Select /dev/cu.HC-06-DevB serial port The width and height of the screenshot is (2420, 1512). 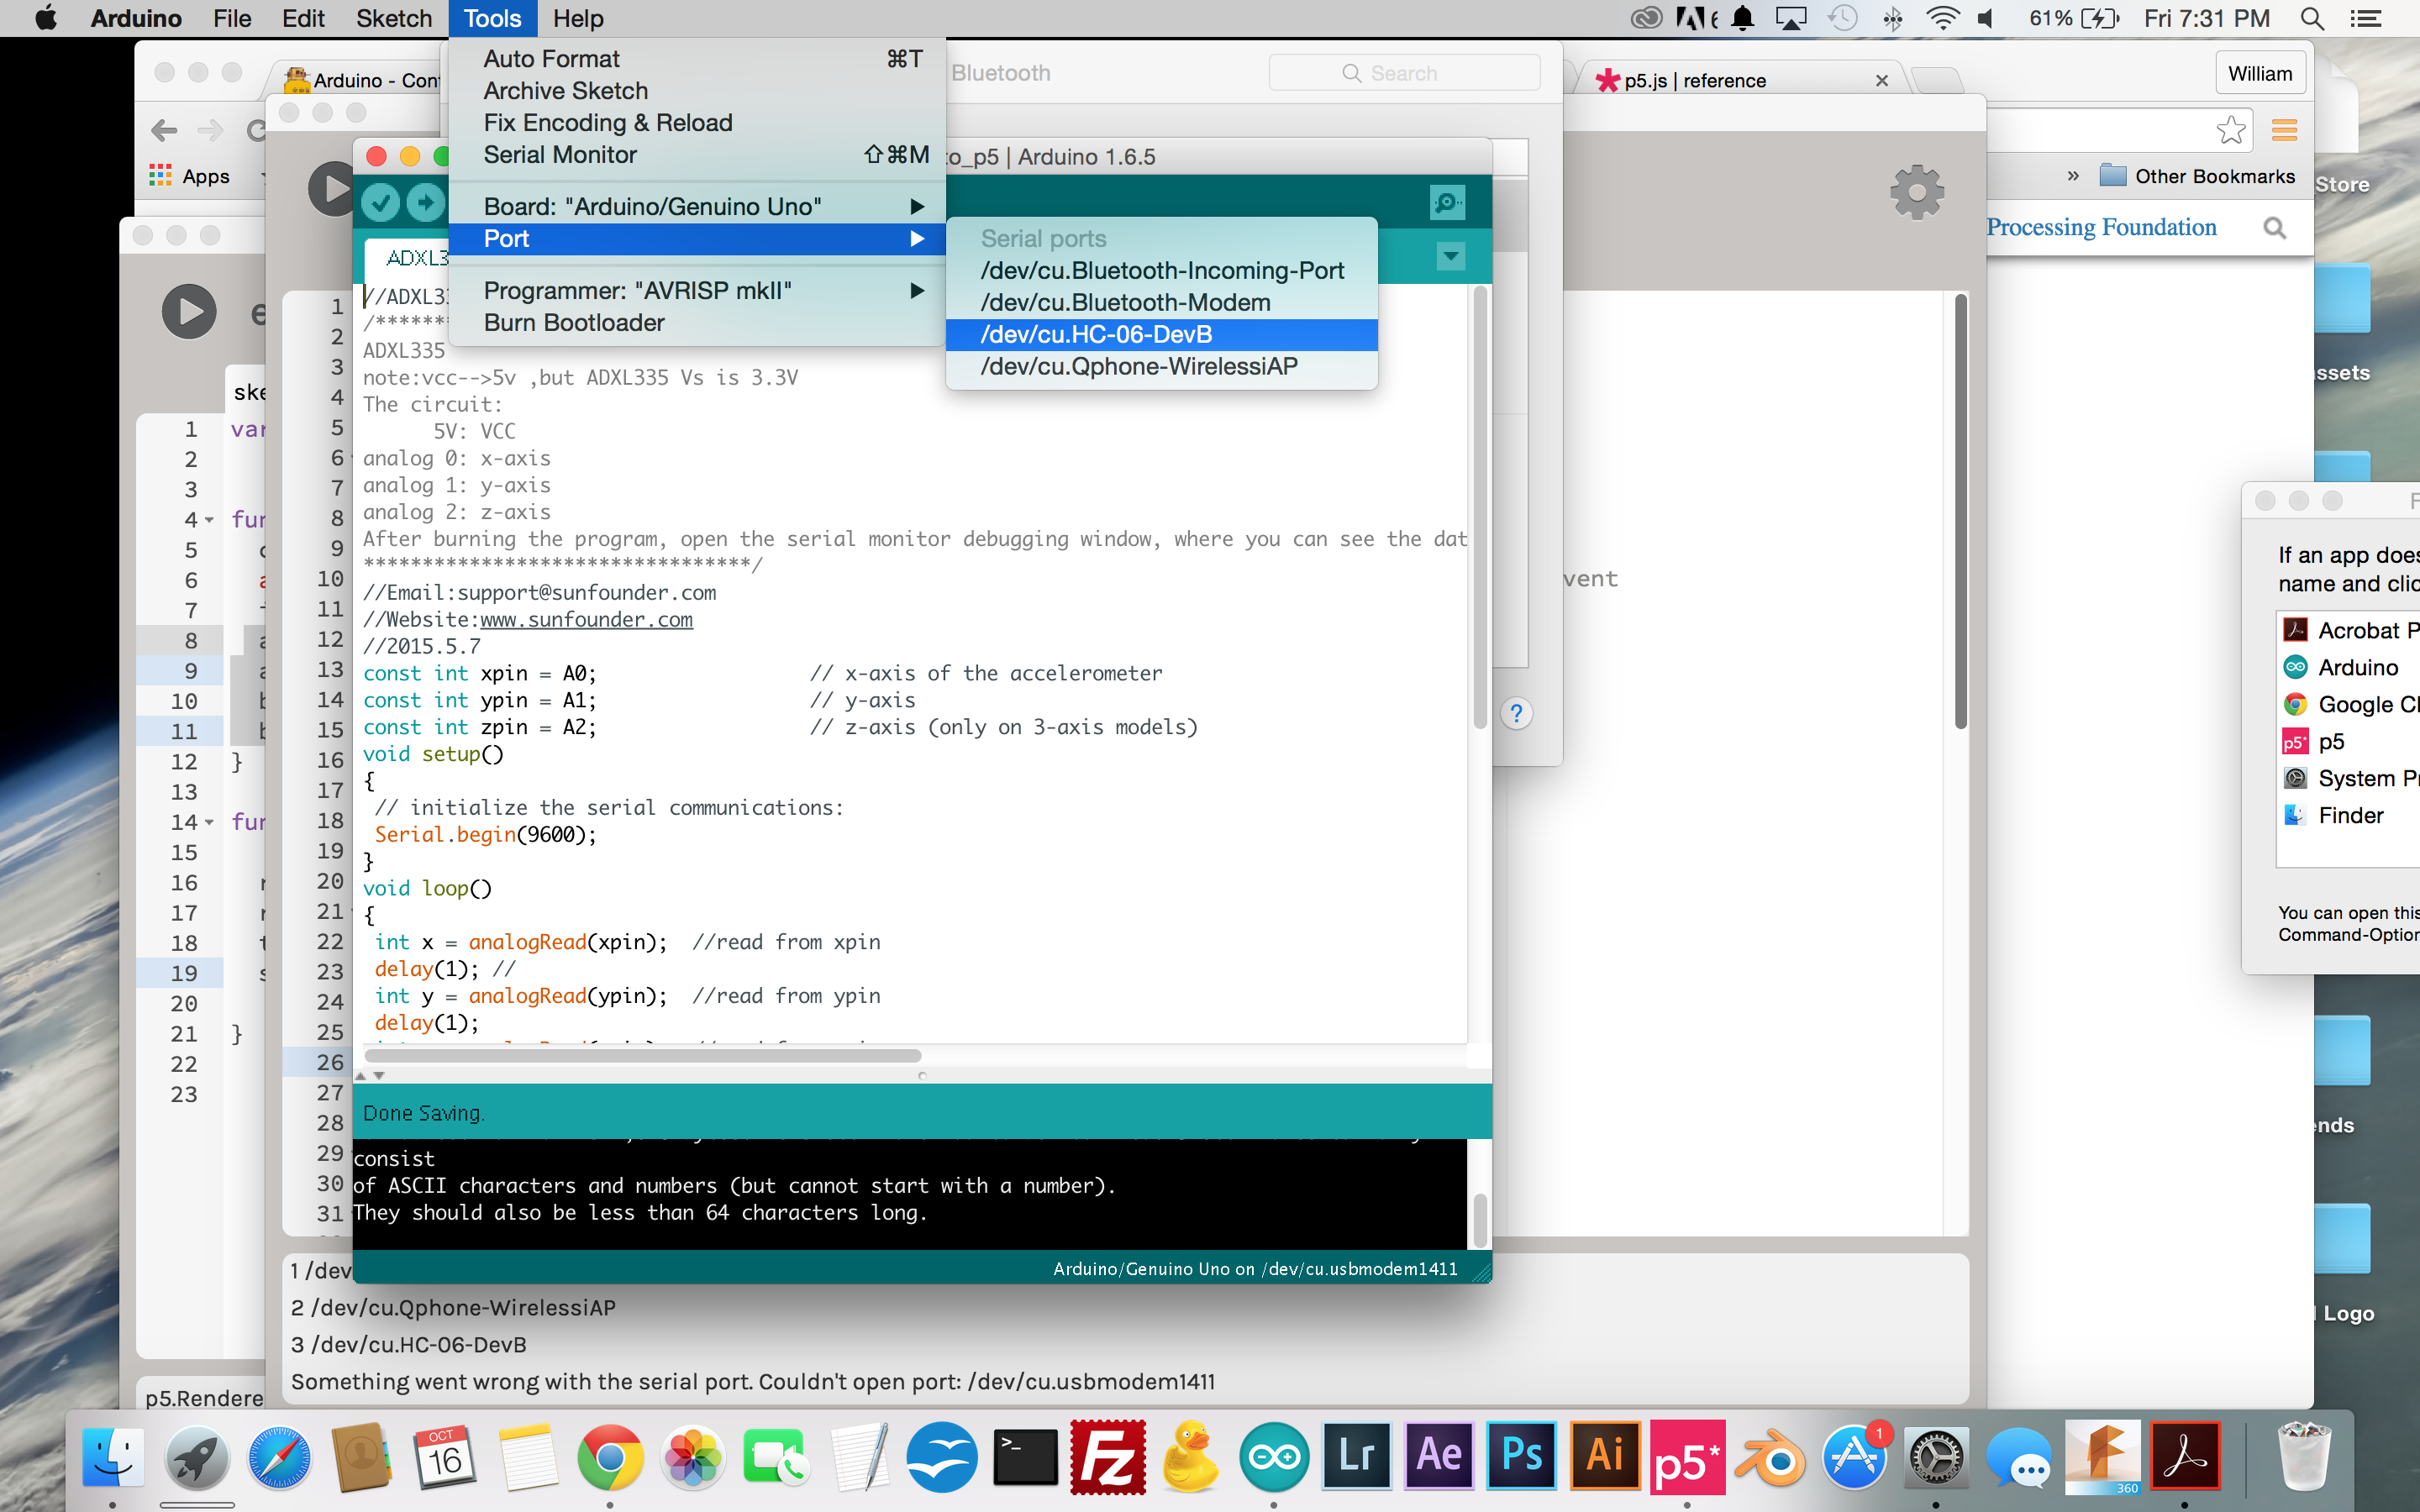(1161, 335)
